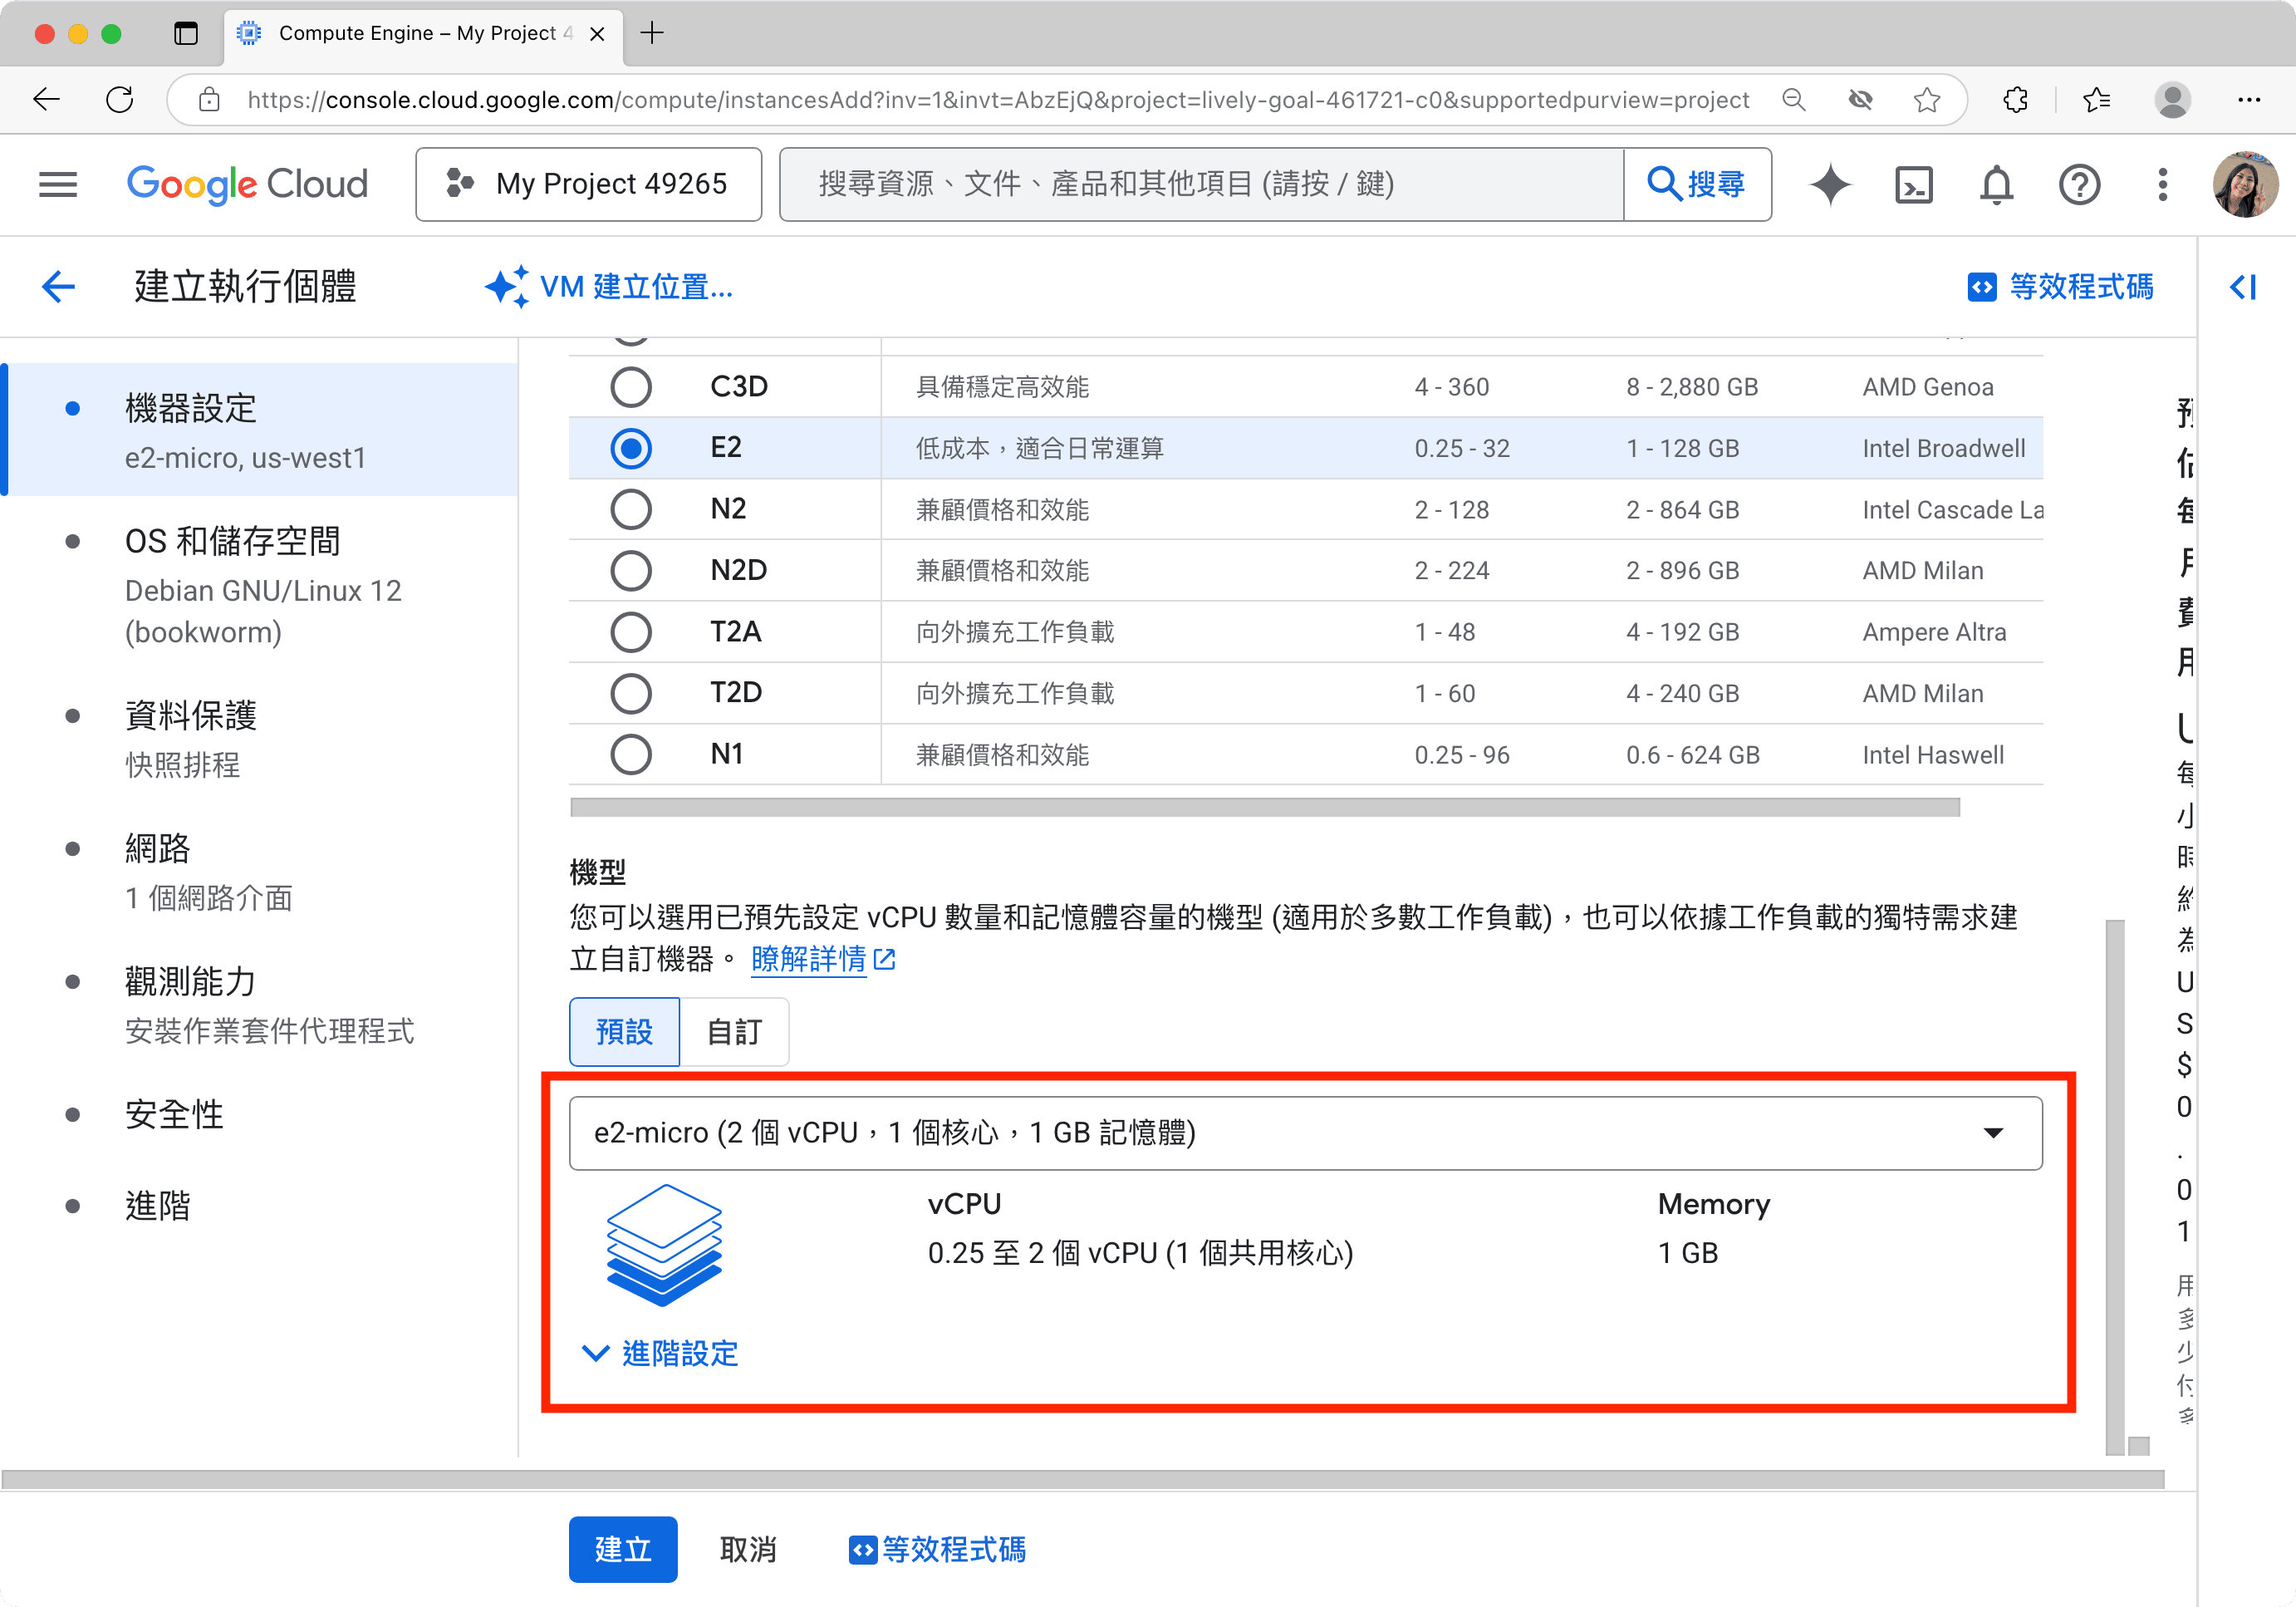Click the 搜尋 search button
This screenshot has width=2296, height=1607.
(x=1697, y=184)
